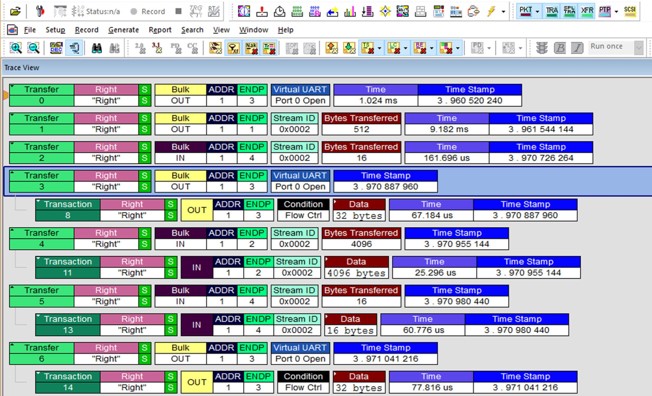Click the Zoom In magnifier icon
This screenshot has width=652, height=396.
click(16, 48)
